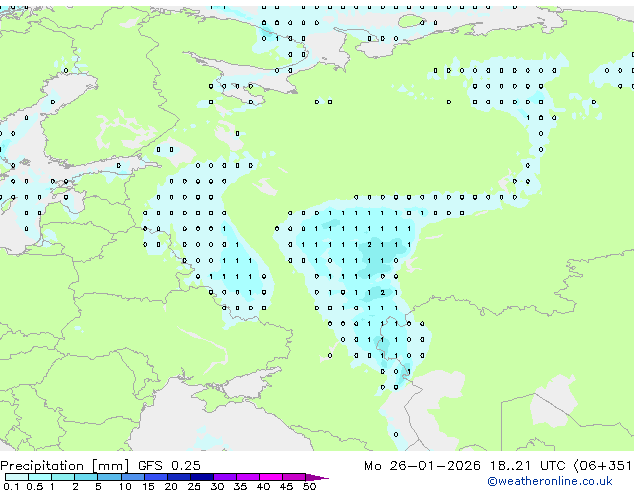Viewport: 634px width, 490px height.
Task: Click the '30' legend scale label
Action: coord(217,486)
